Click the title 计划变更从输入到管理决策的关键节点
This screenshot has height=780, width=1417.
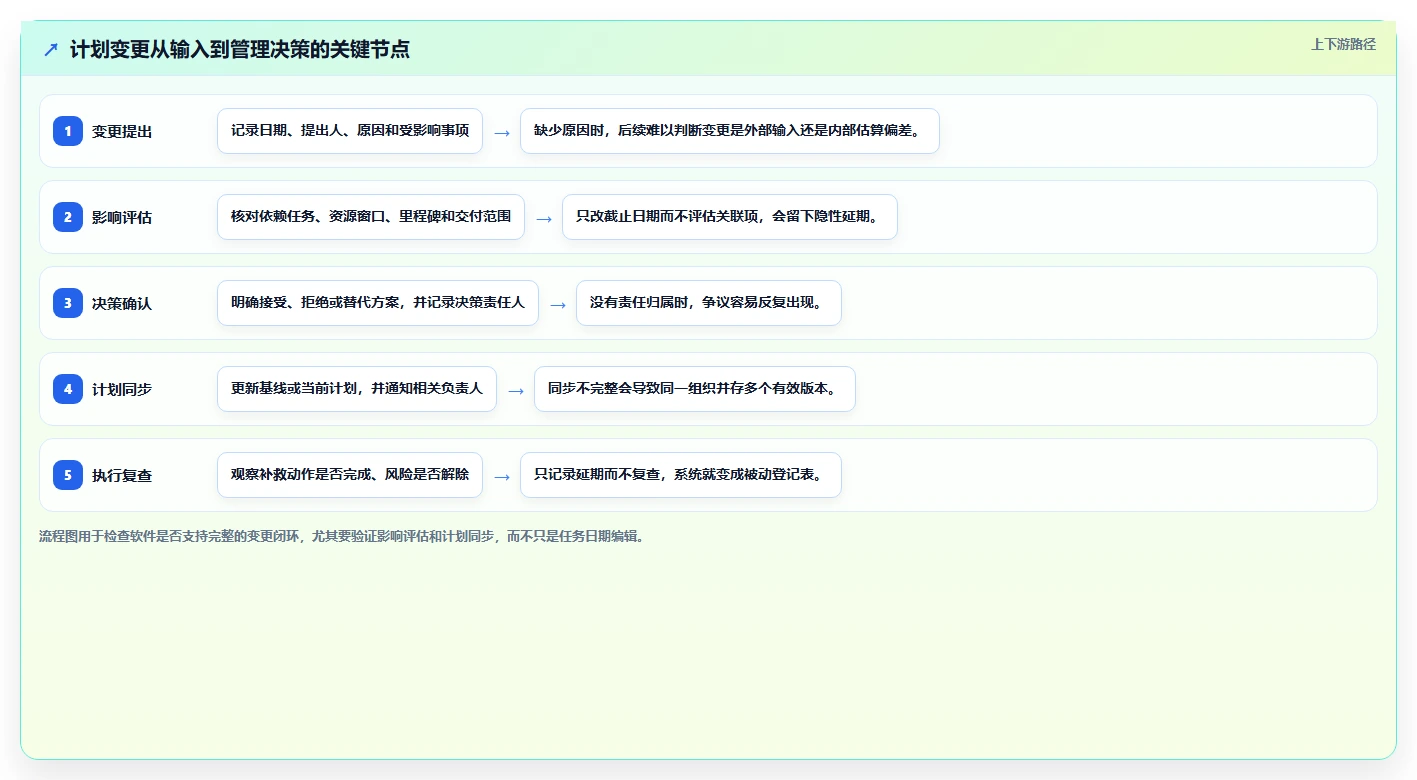240,49
